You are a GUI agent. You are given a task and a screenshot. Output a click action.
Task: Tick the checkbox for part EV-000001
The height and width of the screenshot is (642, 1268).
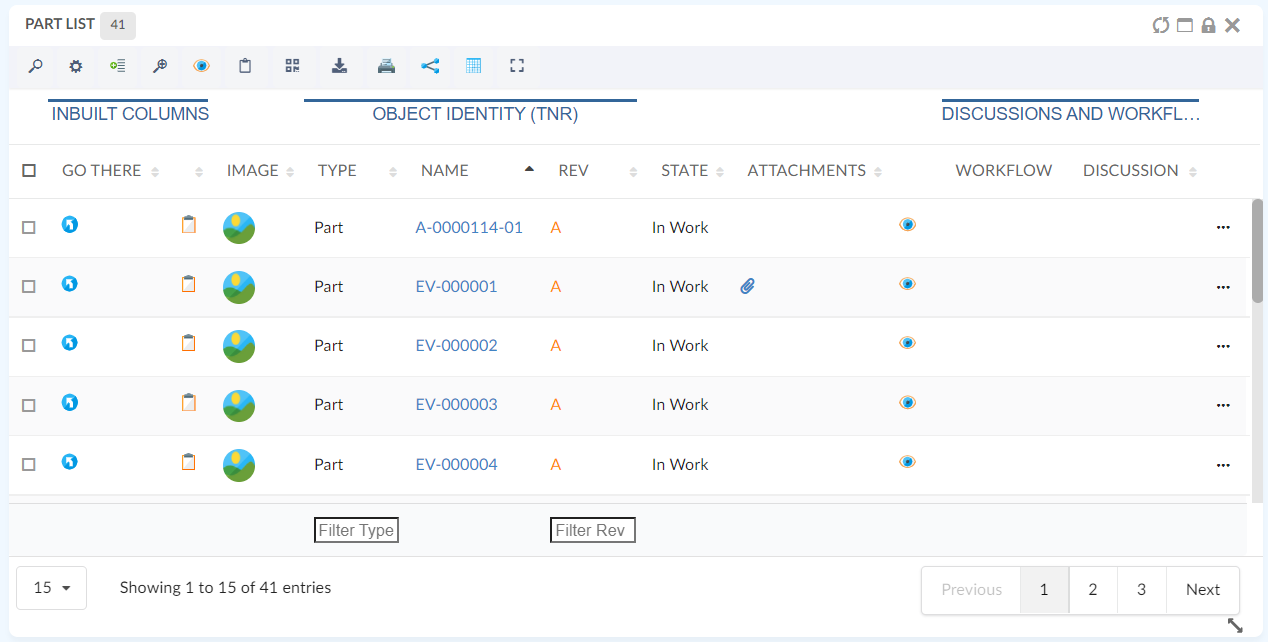[29, 287]
